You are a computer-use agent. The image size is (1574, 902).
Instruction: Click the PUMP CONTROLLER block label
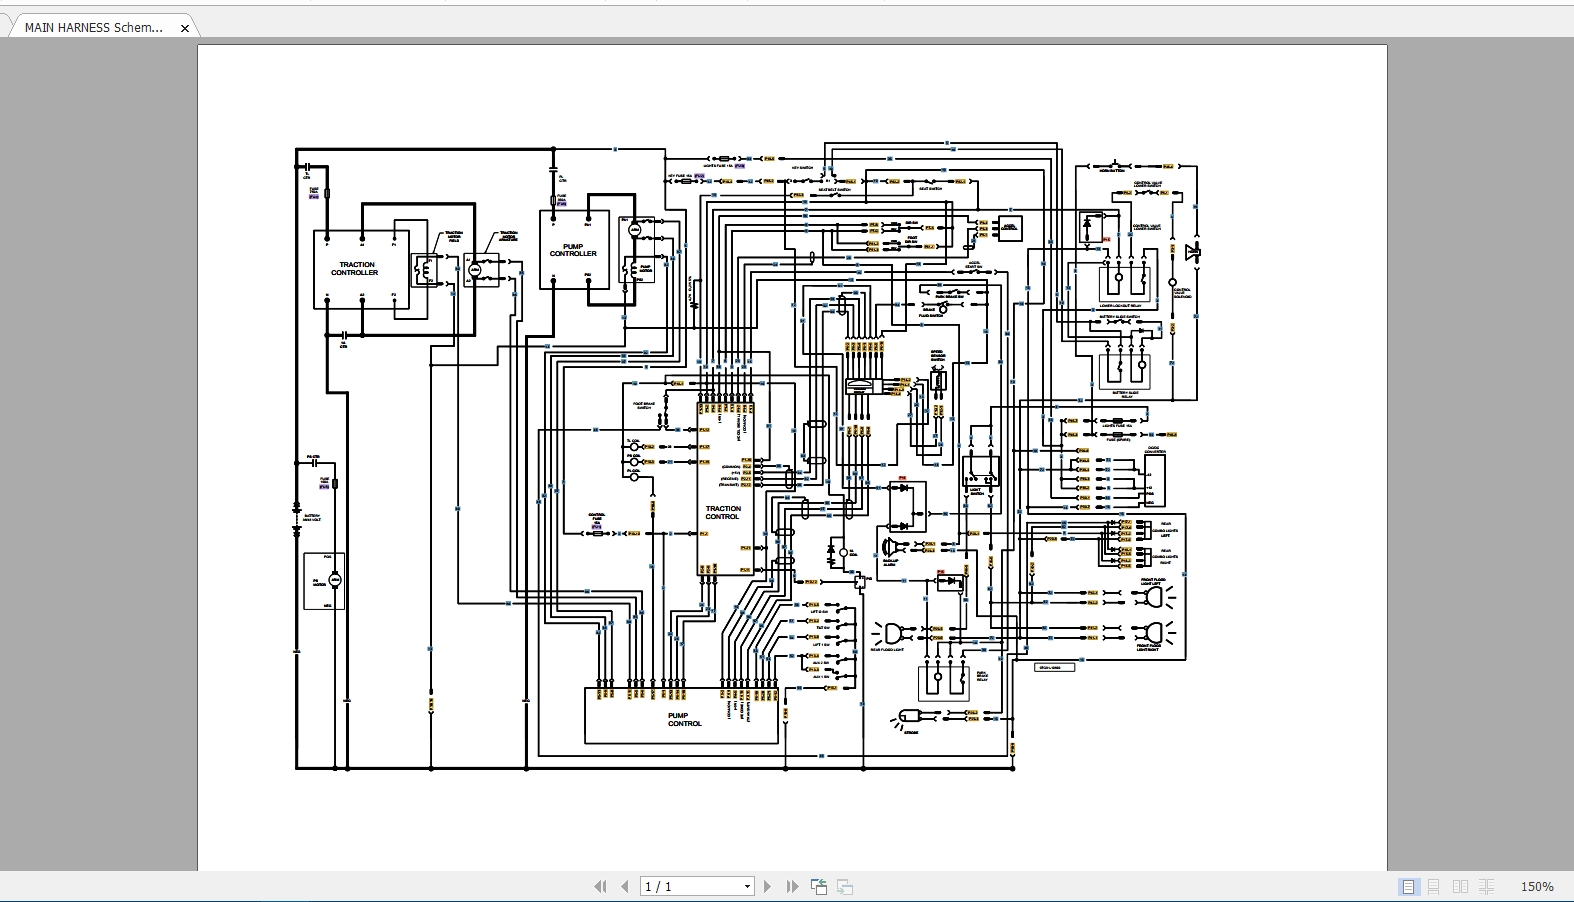[573, 250]
